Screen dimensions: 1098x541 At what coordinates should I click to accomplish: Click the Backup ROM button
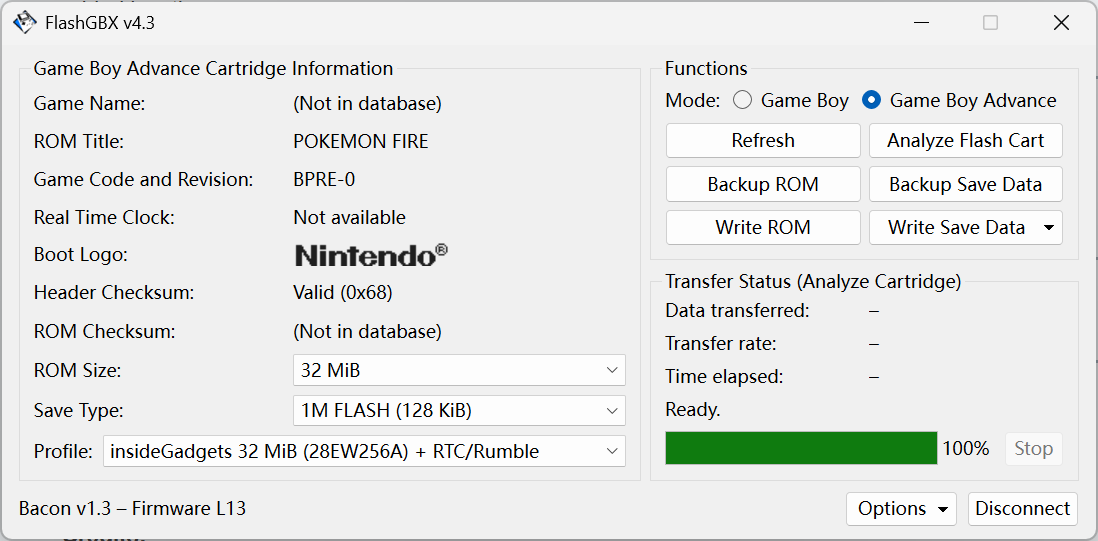pyautogui.click(x=763, y=184)
